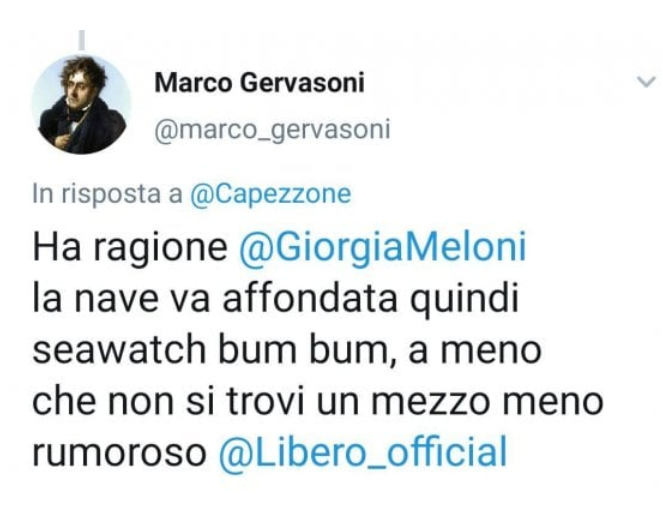Click the @GiorgiaMeloni mention
The image size is (663, 505).
tap(383, 248)
